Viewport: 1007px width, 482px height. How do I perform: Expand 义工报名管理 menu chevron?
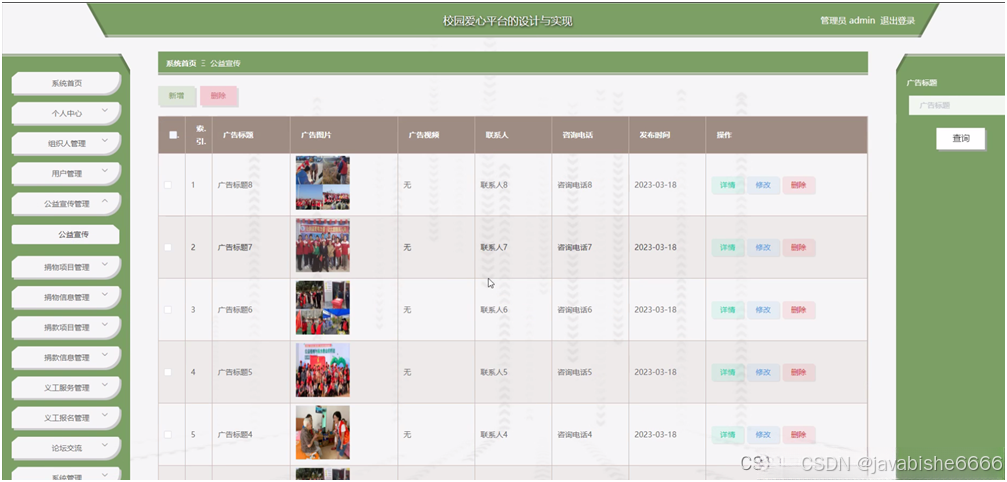pos(105,417)
